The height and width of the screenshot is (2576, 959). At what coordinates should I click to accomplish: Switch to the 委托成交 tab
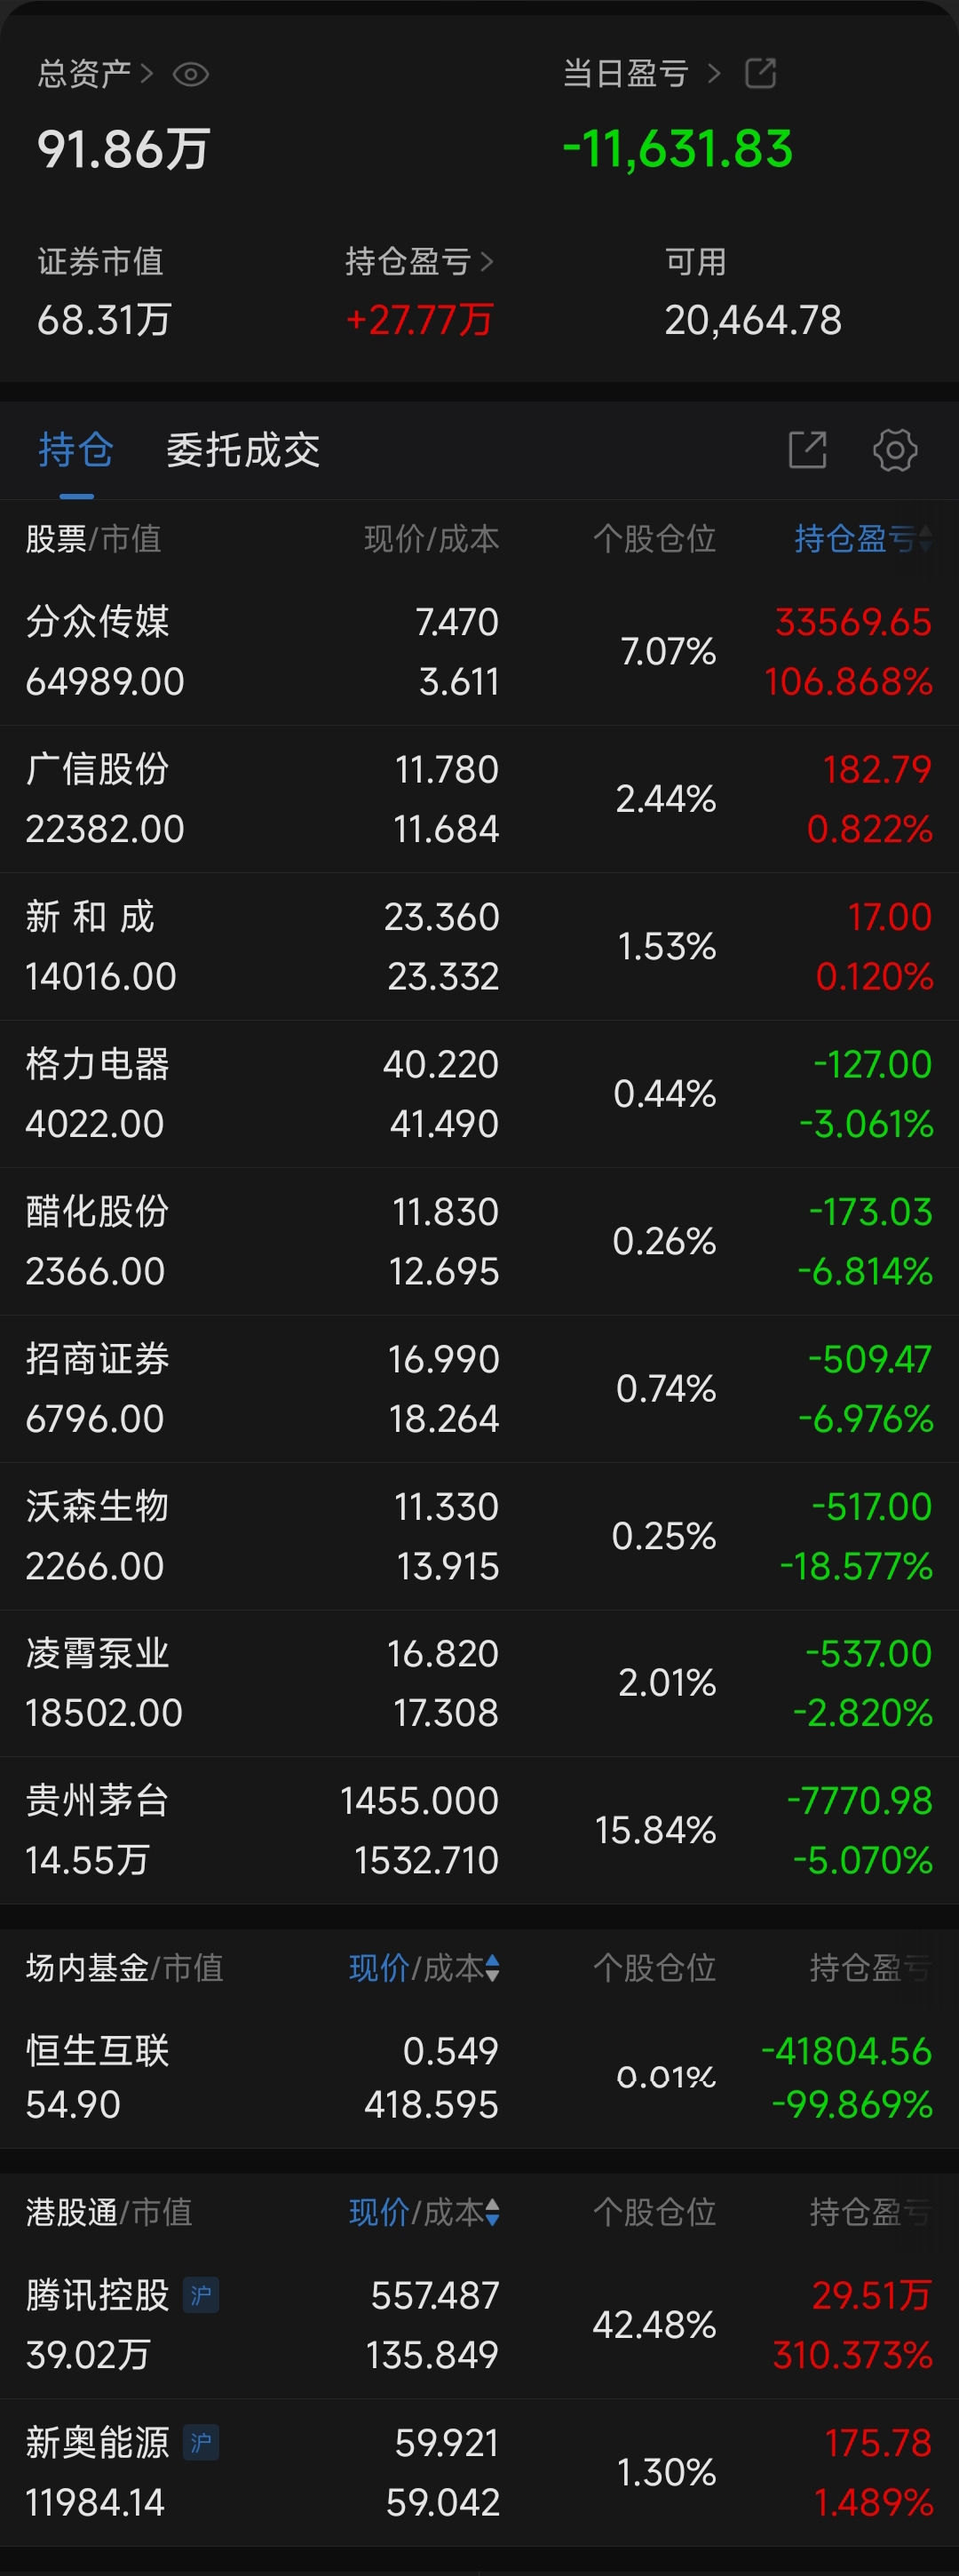(243, 450)
